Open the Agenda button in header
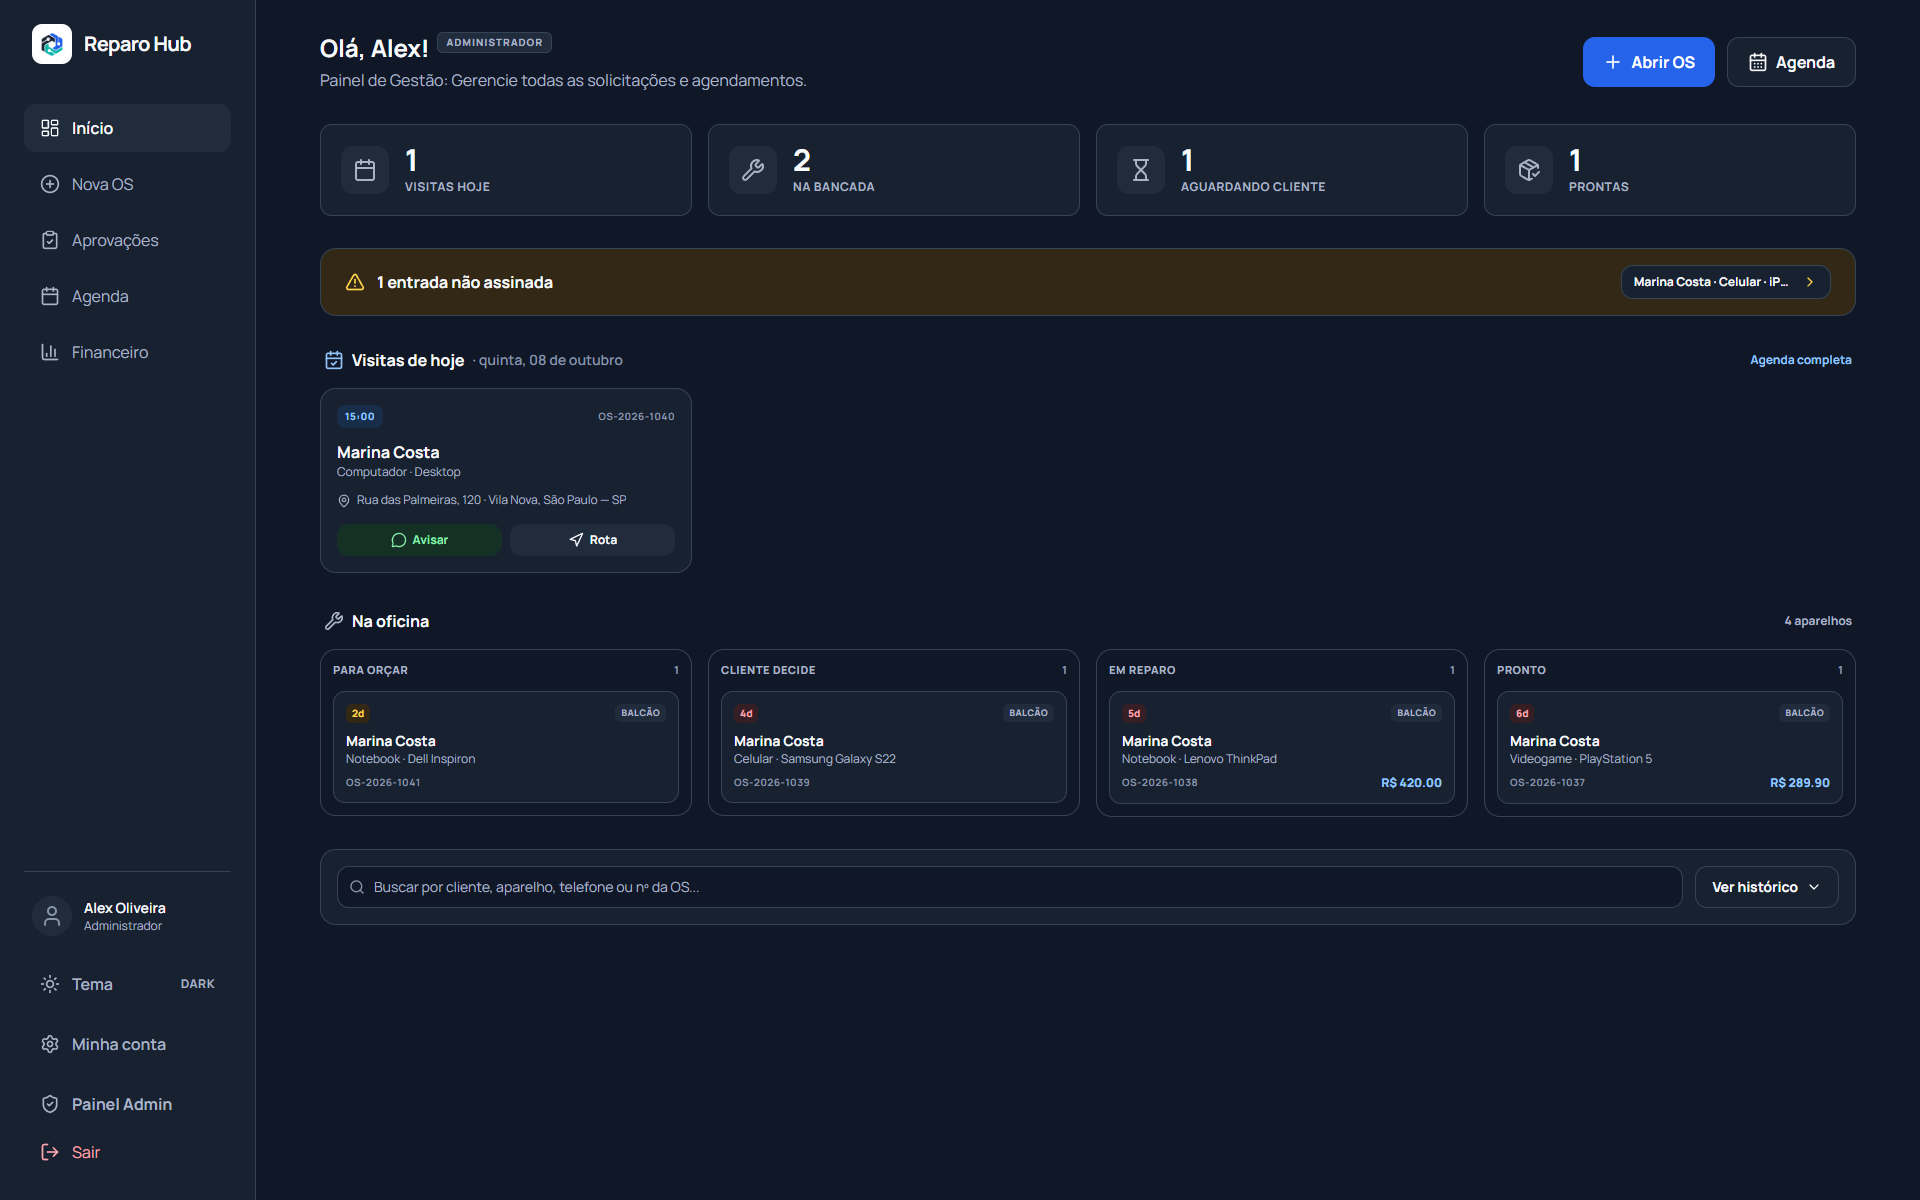This screenshot has height=1200, width=1920. [1791, 62]
